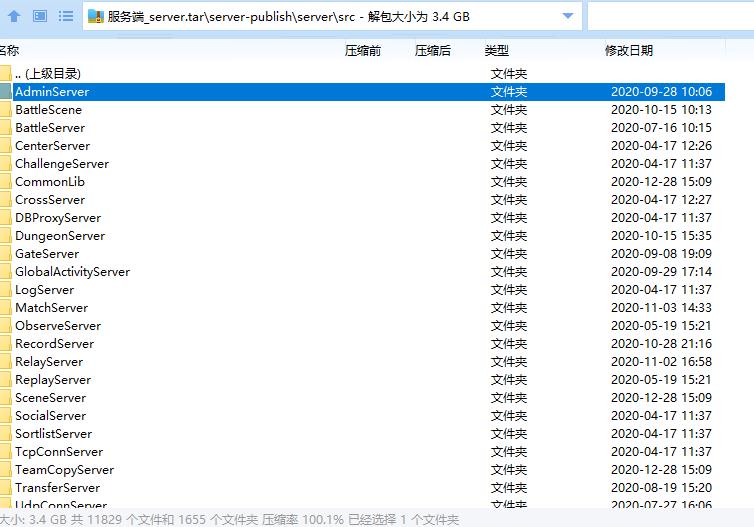
Task: Click the SceneServer folder icon
Action: [5, 398]
